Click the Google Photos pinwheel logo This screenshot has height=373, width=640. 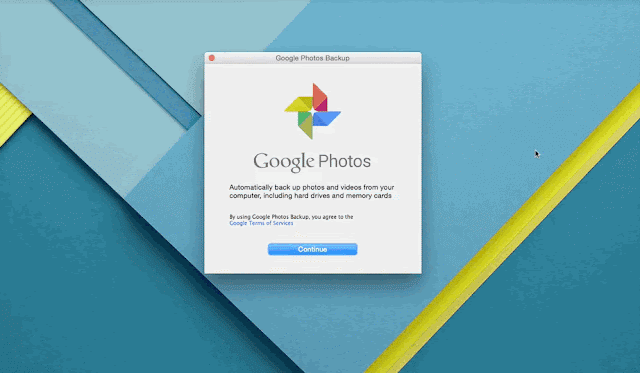(313, 111)
